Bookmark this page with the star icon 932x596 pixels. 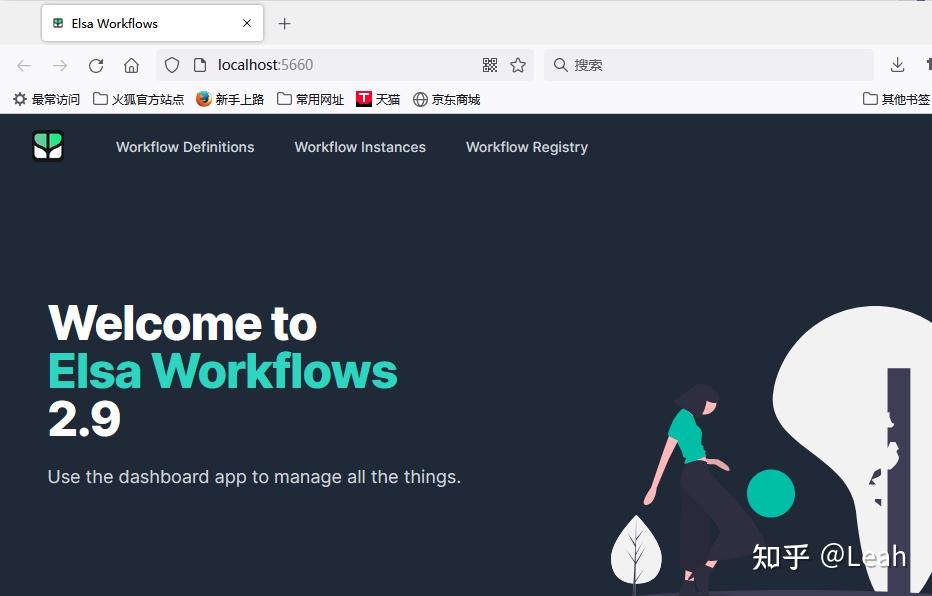(518, 64)
